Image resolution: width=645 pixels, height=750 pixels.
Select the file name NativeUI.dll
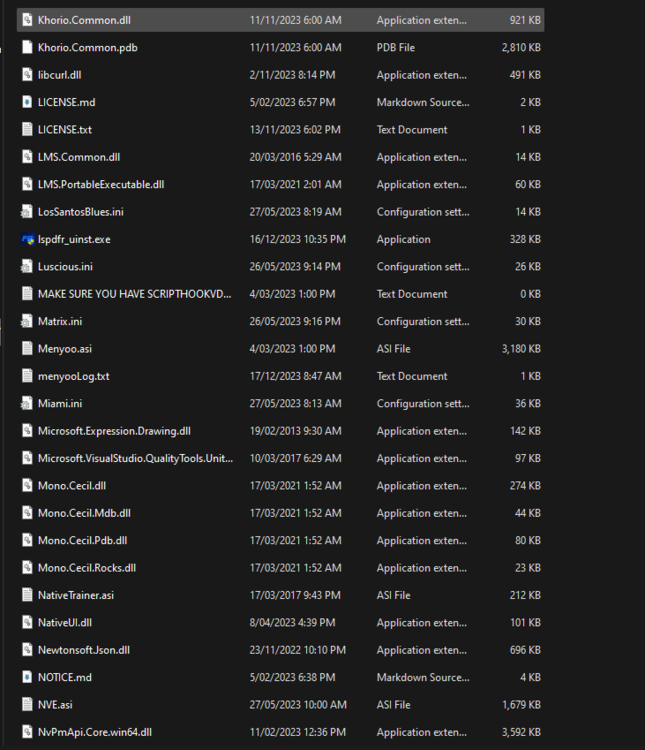(x=65, y=622)
